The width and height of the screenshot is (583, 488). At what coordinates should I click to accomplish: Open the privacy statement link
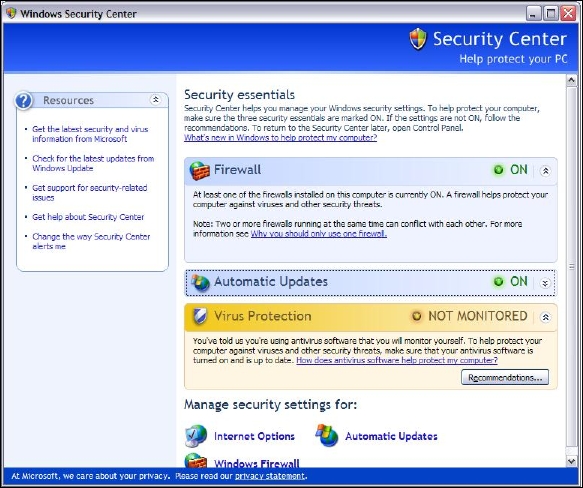tap(270, 476)
